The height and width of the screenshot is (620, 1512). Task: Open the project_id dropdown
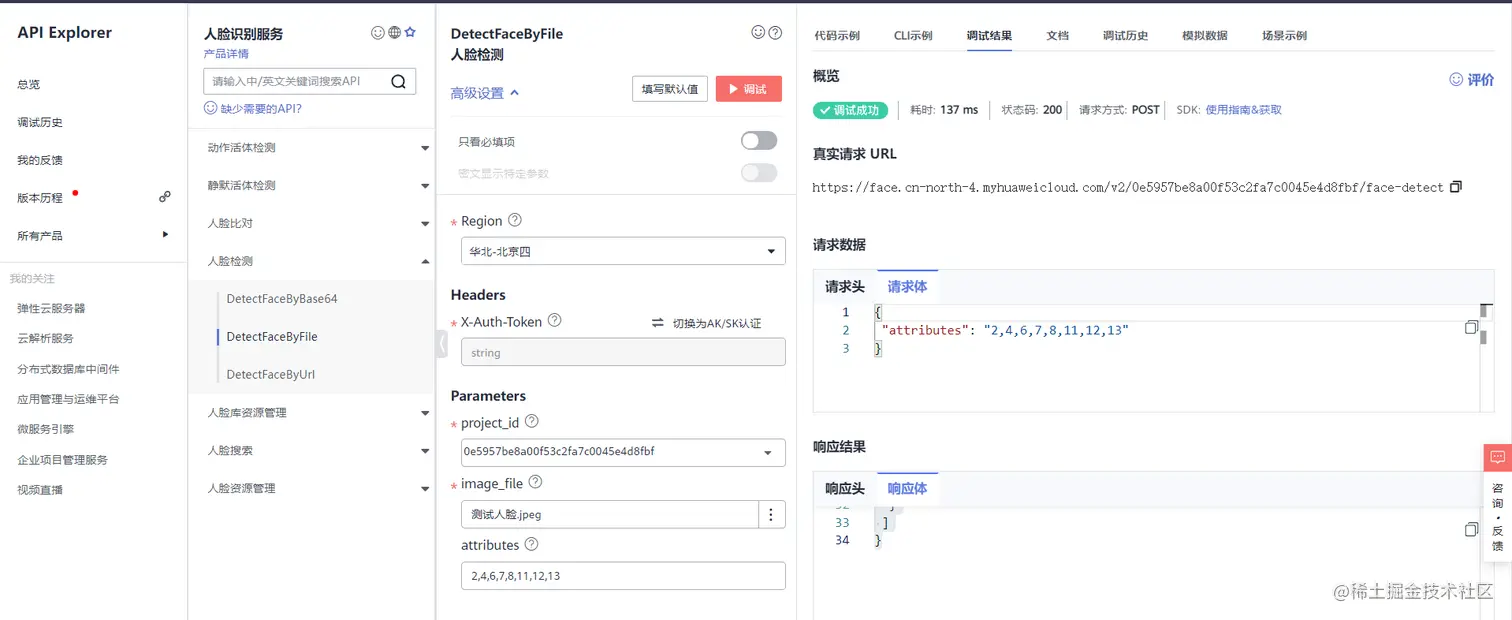[x=623, y=452]
